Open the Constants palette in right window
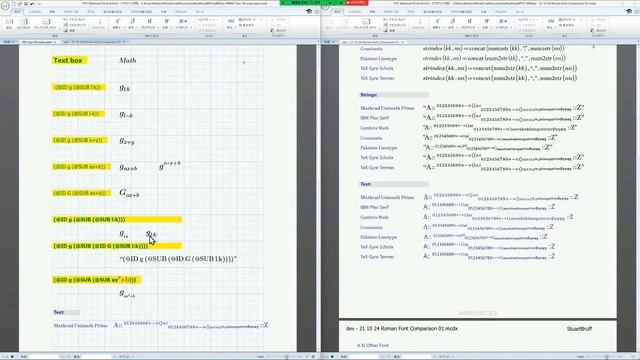The height and width of the screenshot is (360, 640). pos(486,23)
